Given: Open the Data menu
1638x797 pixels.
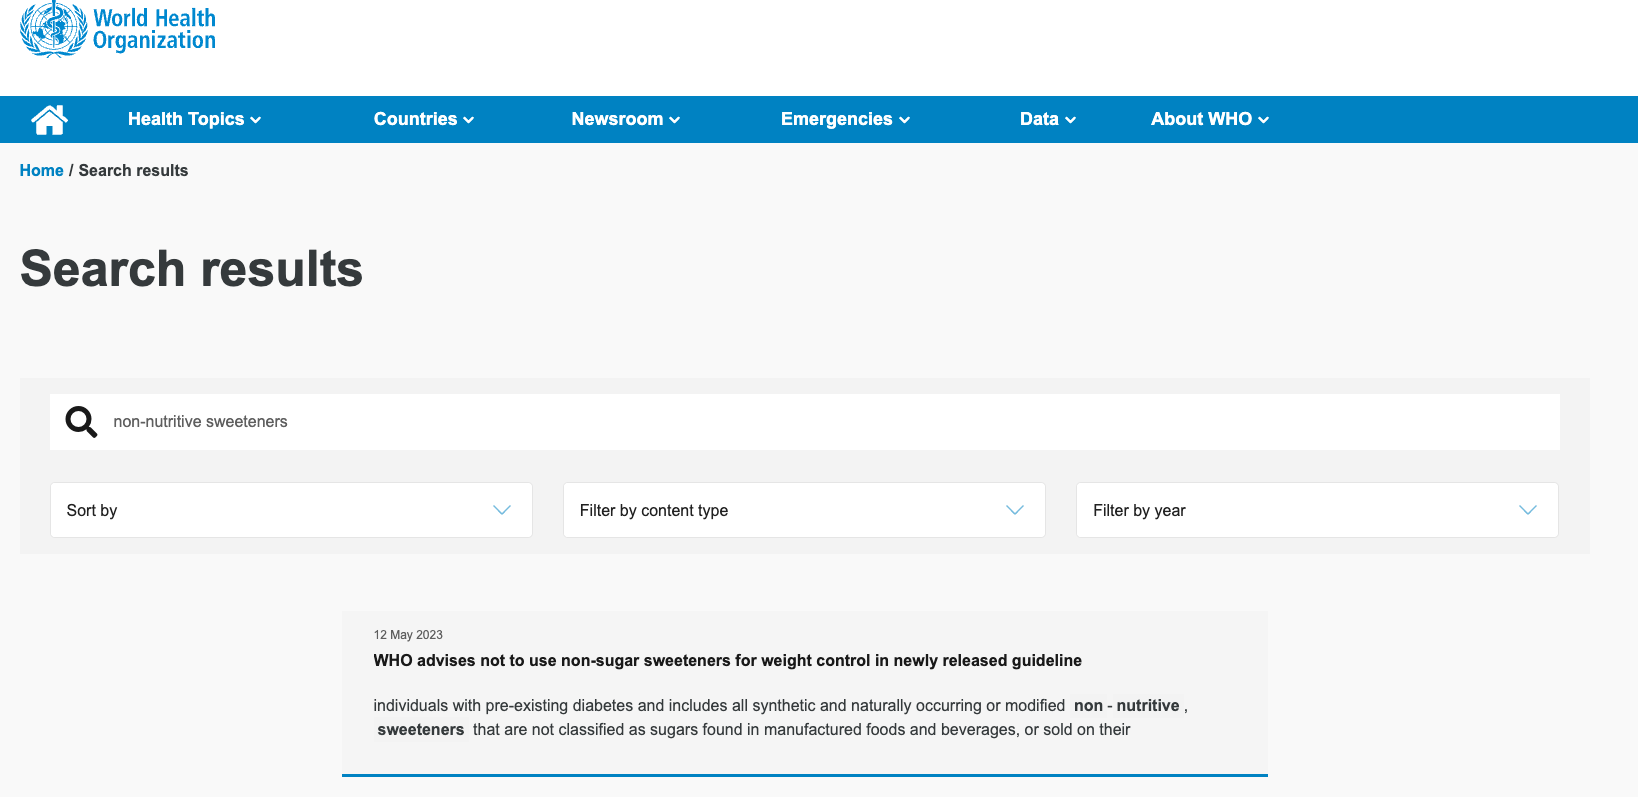Looking at the screenshot, I should (1047, 119).
